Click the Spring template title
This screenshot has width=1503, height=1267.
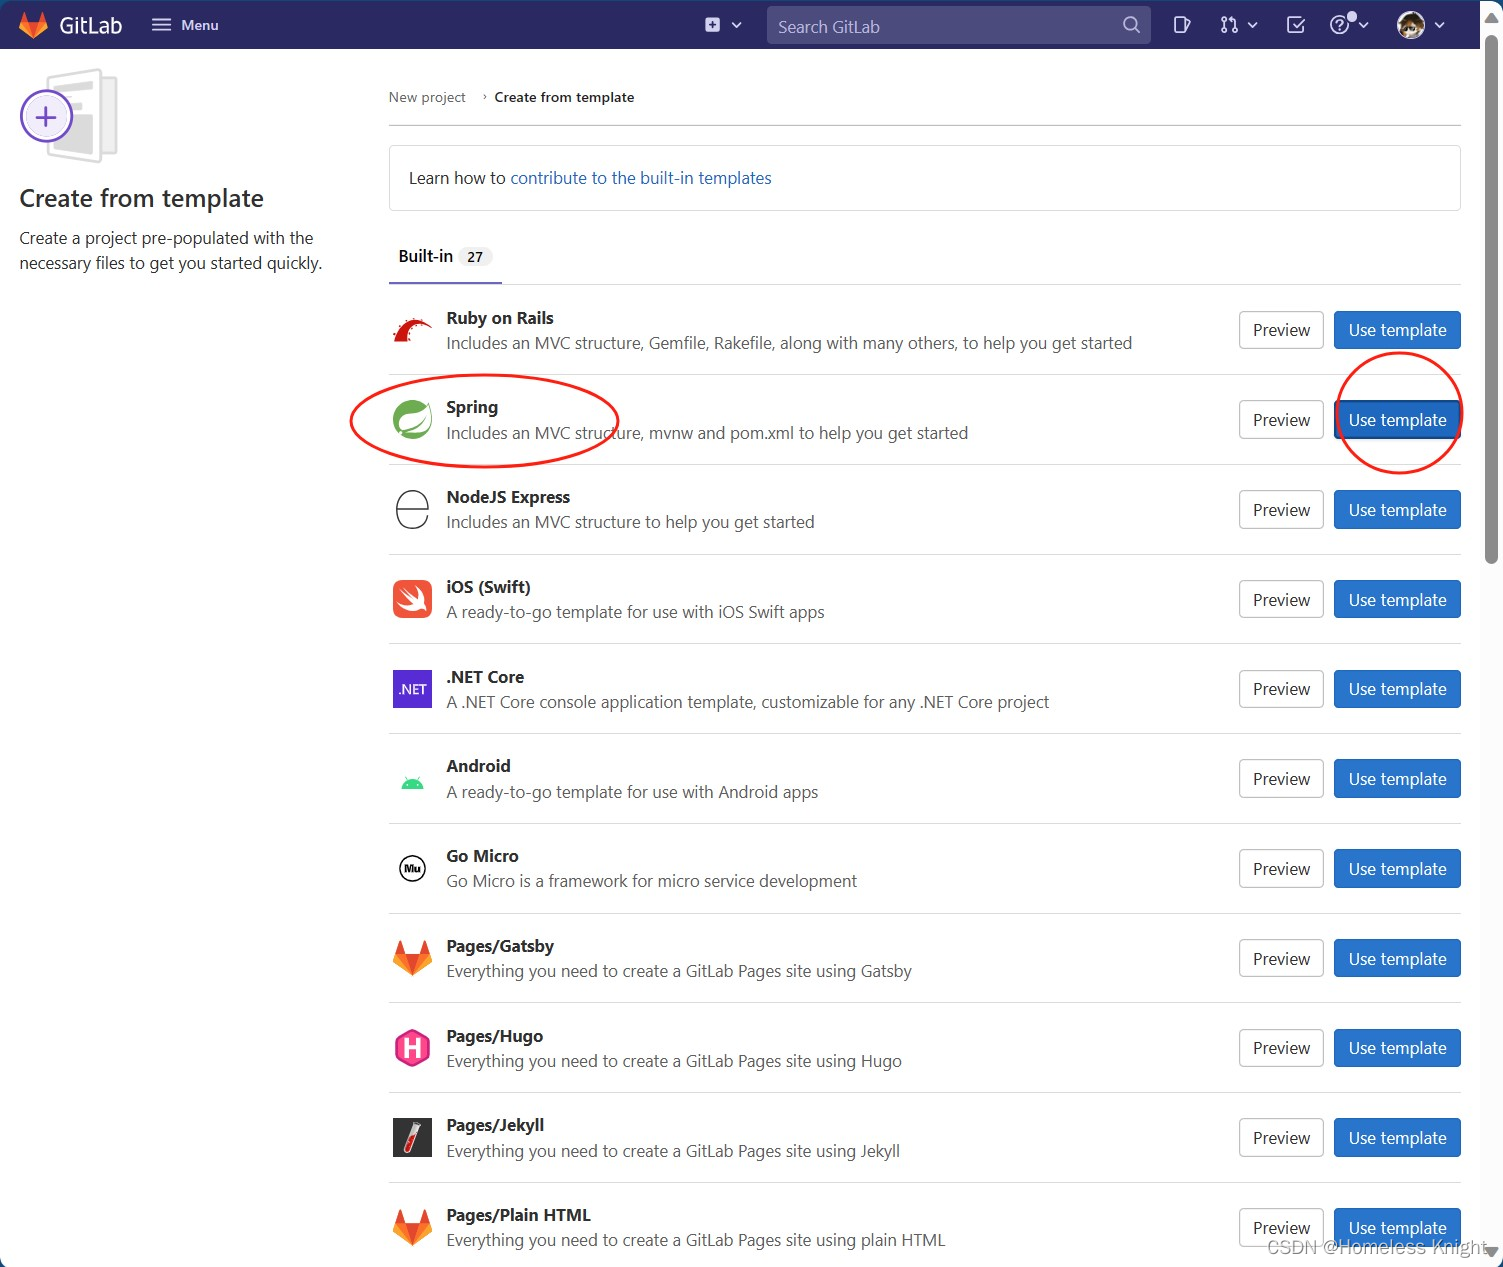tap(472, 407)
